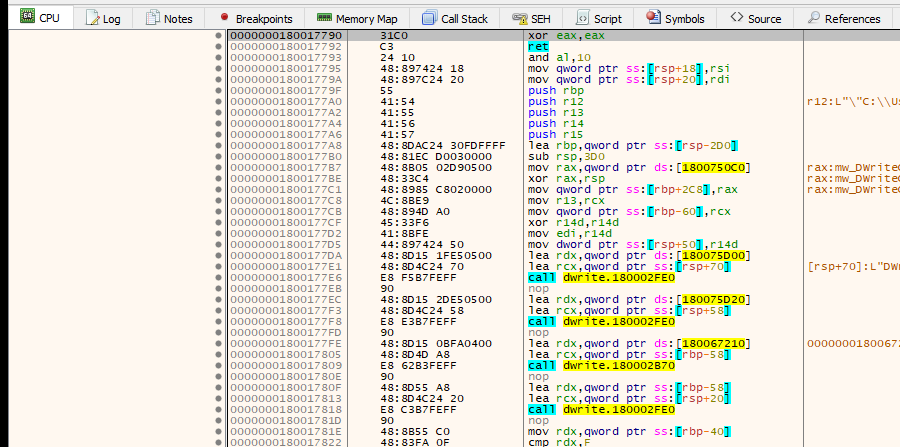Viewport: 900px width, 447px height.
Task: Click the red Breakpoints dot icon
Action: [224, 17]
